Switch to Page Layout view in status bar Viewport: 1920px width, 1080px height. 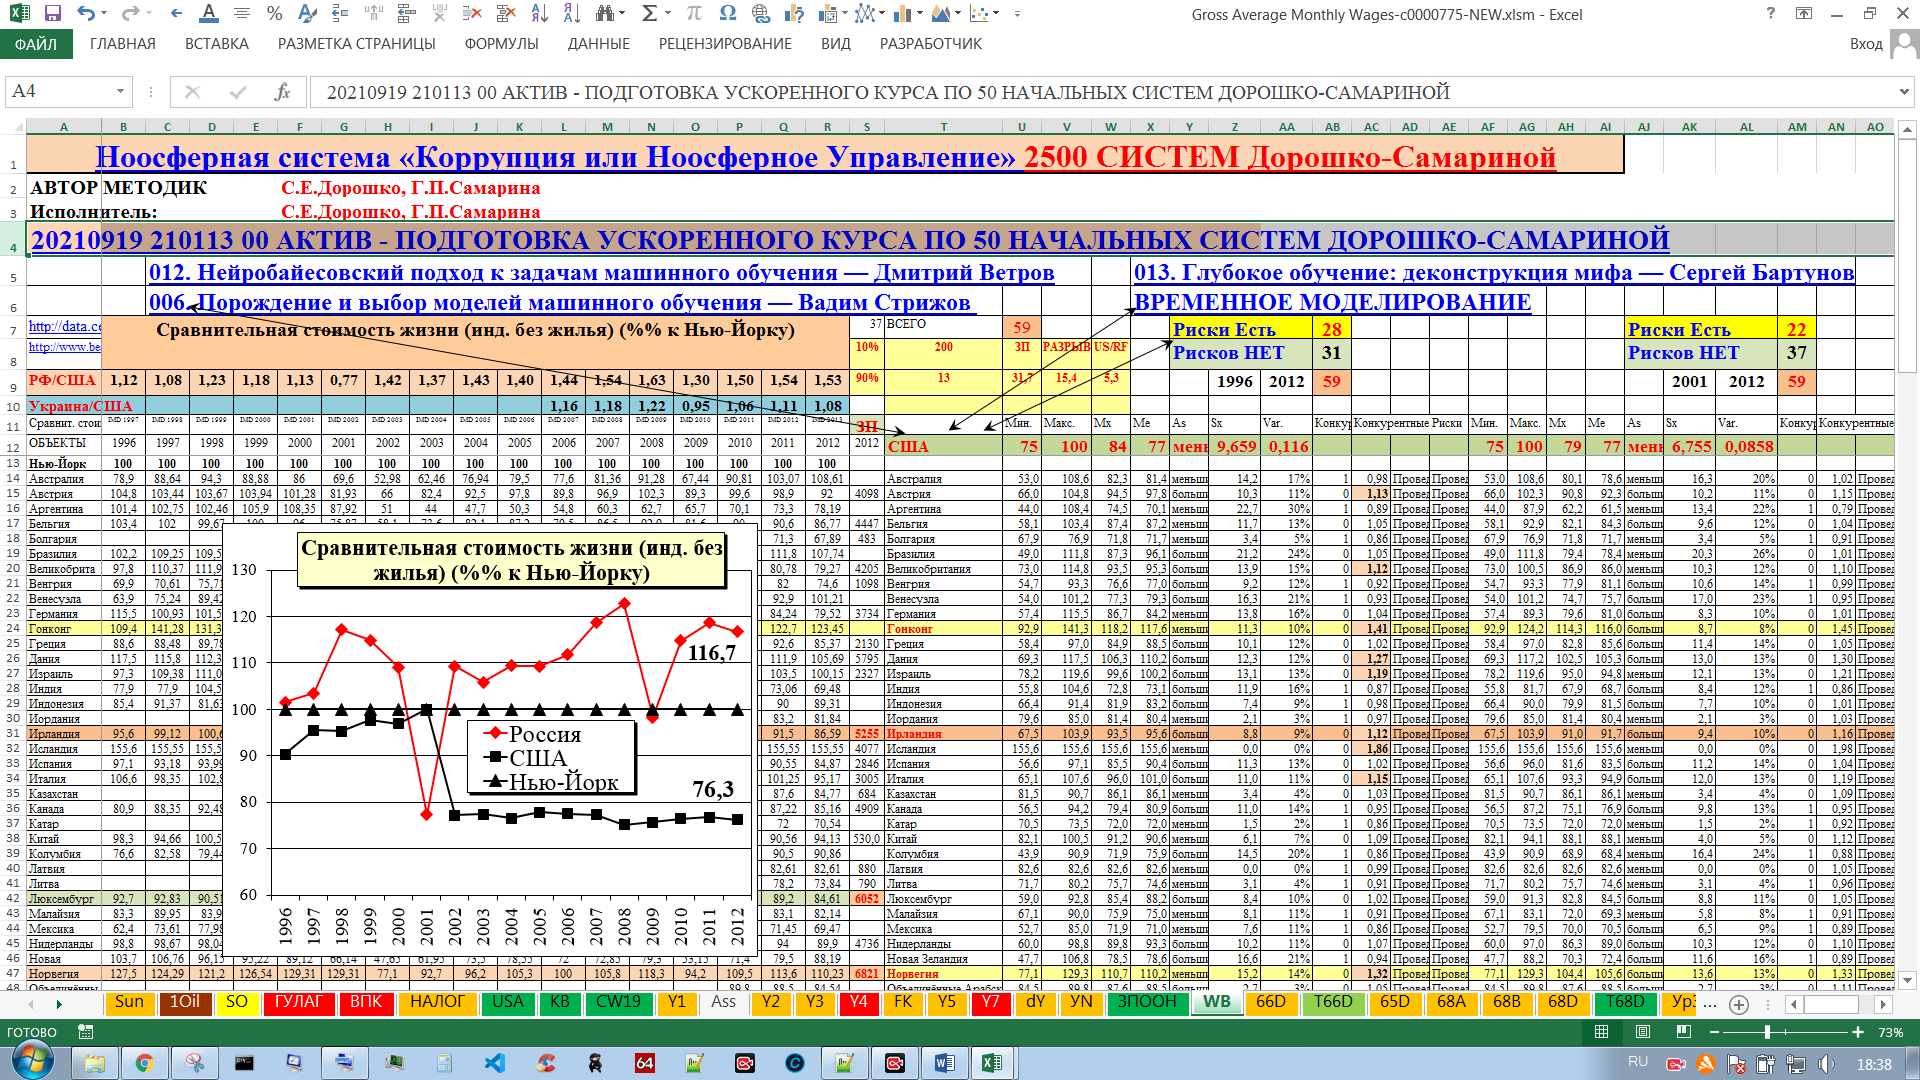pyautogui.click(x=1643, y=1032)
